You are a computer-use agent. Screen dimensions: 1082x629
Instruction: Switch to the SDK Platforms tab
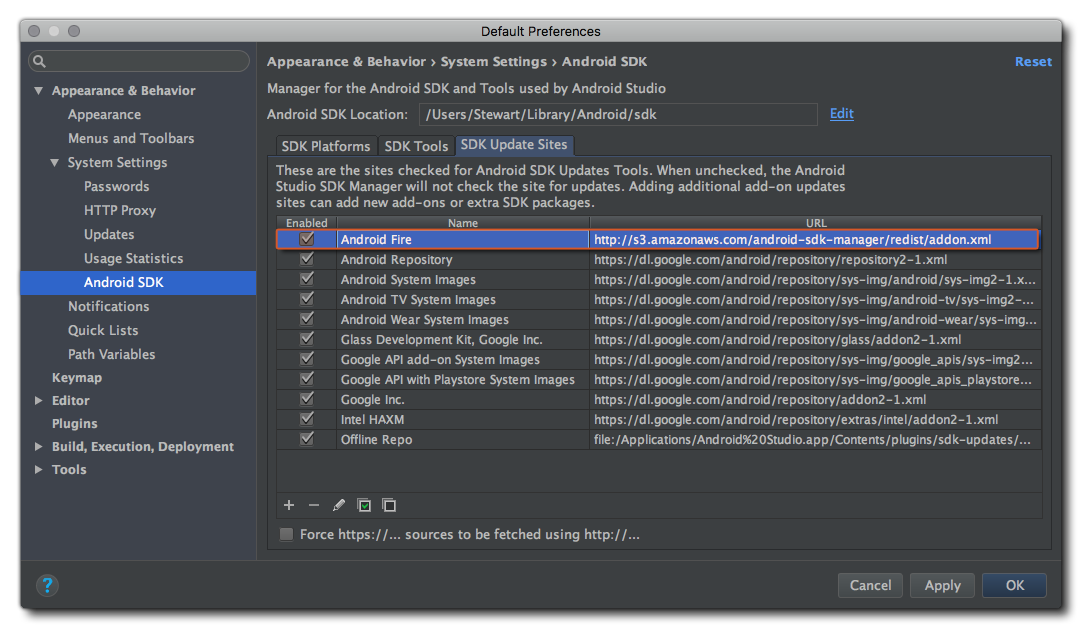coord(326,146)
